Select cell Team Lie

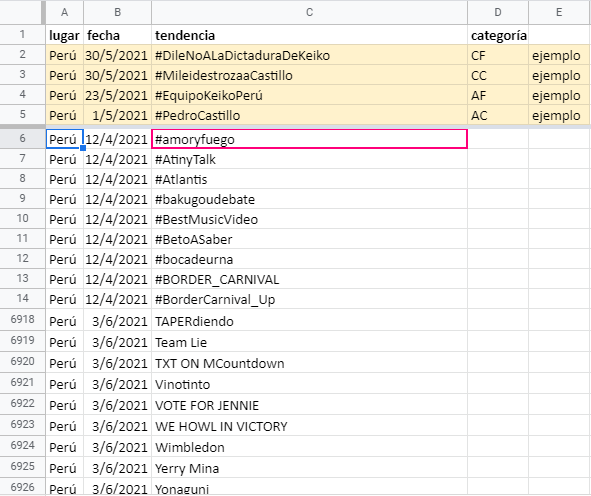pyautogui.click(x=309, y=342)
